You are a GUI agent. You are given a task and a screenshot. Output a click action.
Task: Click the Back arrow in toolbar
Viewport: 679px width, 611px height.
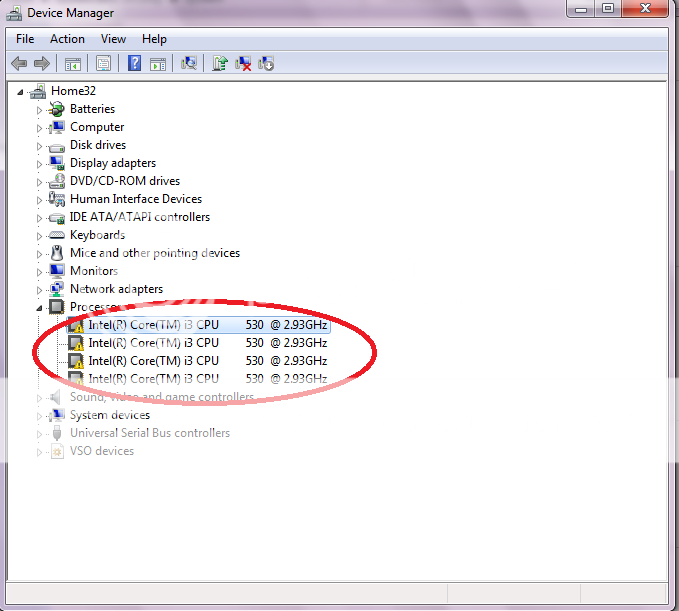tap(19, 63)
